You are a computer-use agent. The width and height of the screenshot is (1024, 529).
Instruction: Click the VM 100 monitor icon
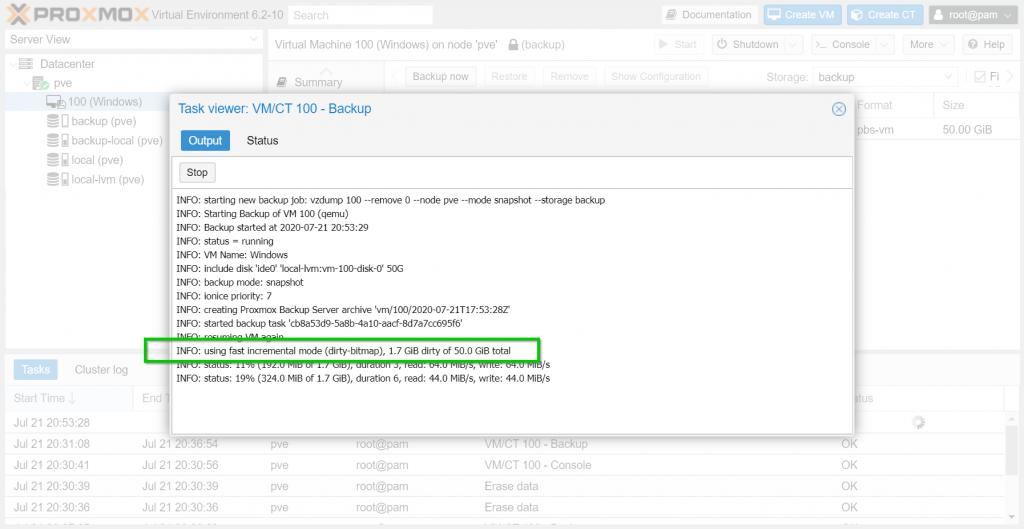pos(56,102)
